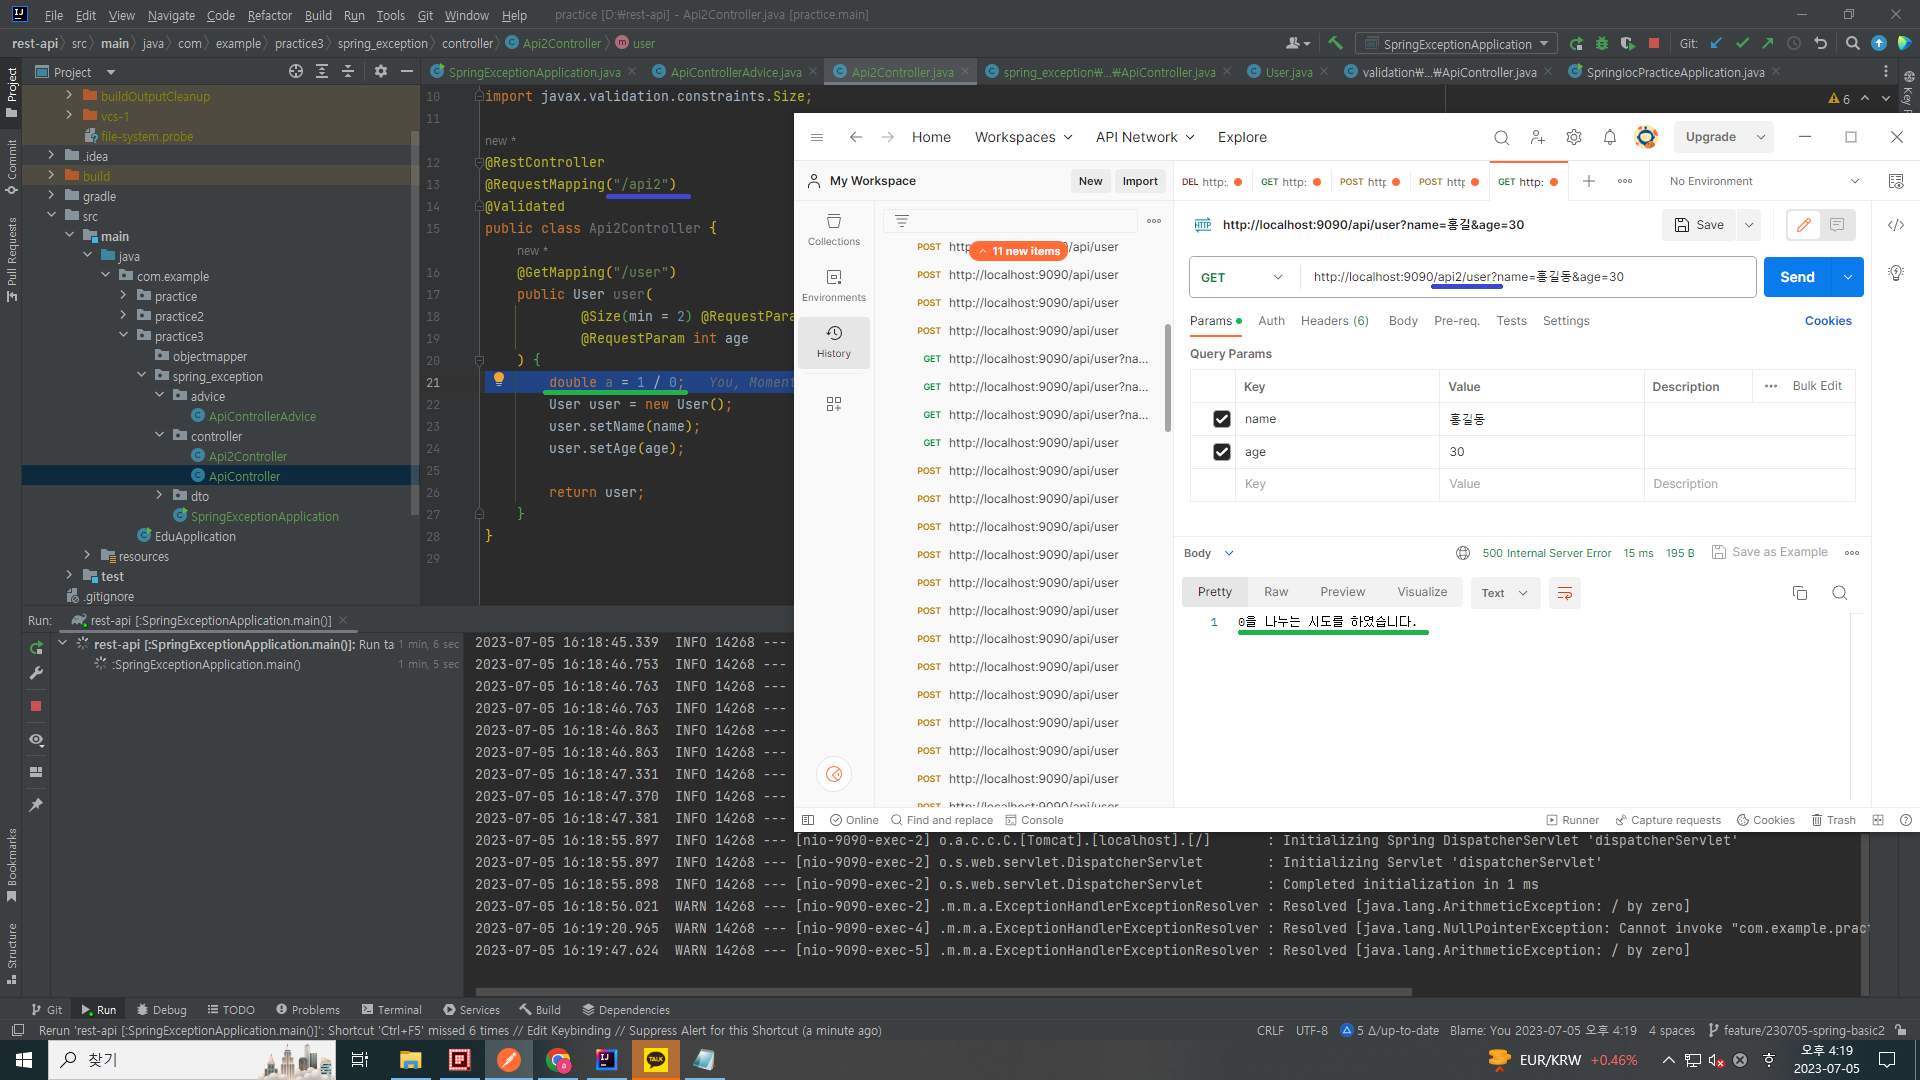Open Environments in Postman sidebar
This screenshot has height=1080, width=1920.
(x=834, y=285)
